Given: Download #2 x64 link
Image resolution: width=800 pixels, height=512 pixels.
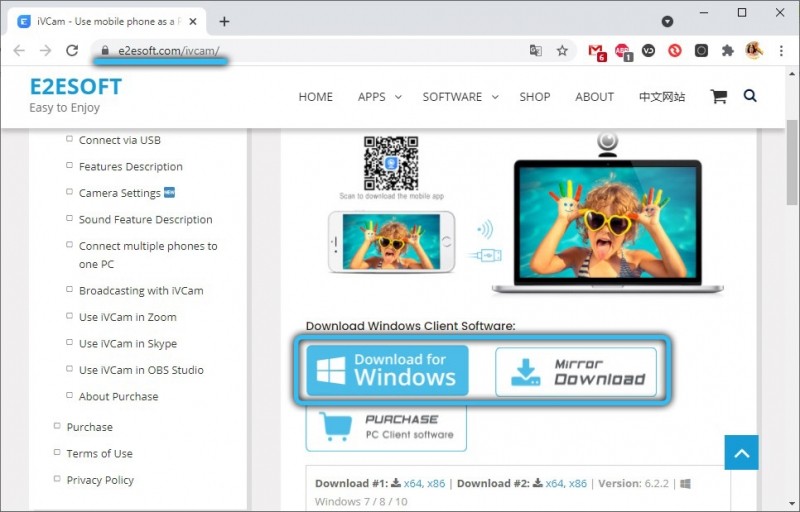Looking at the screenshot, I should pyautogui.click(x=555, y=483).
